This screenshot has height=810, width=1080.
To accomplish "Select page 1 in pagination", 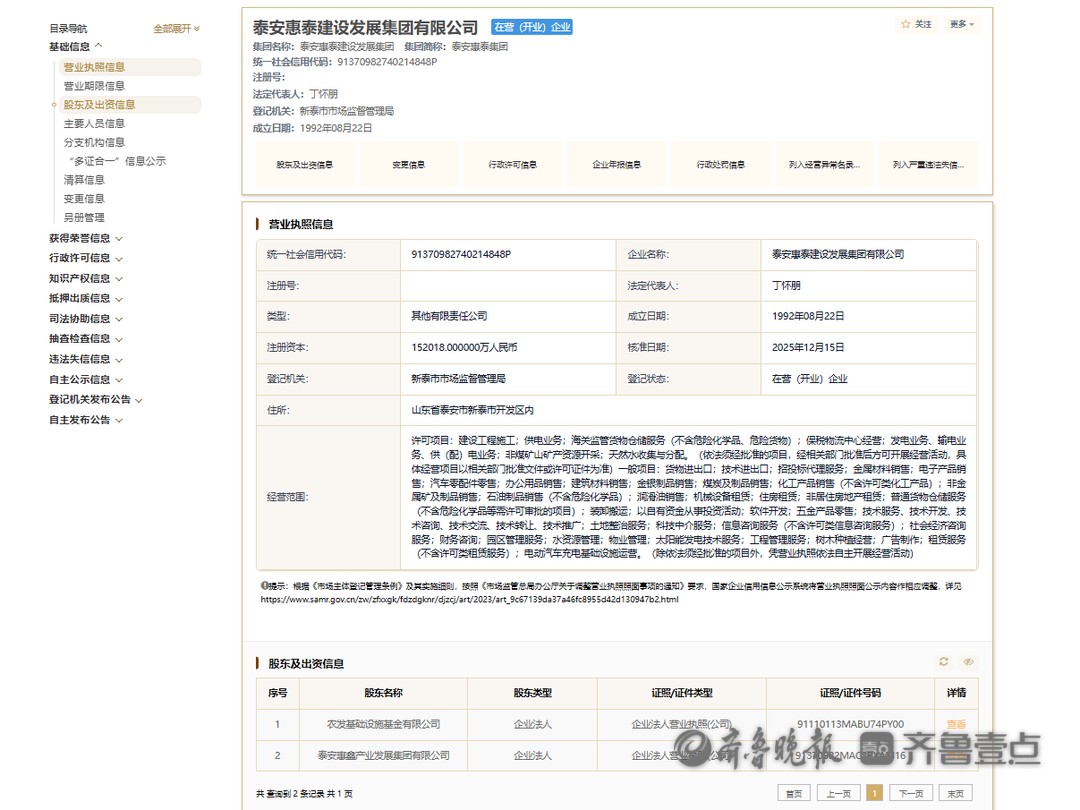I will (874, 793).
